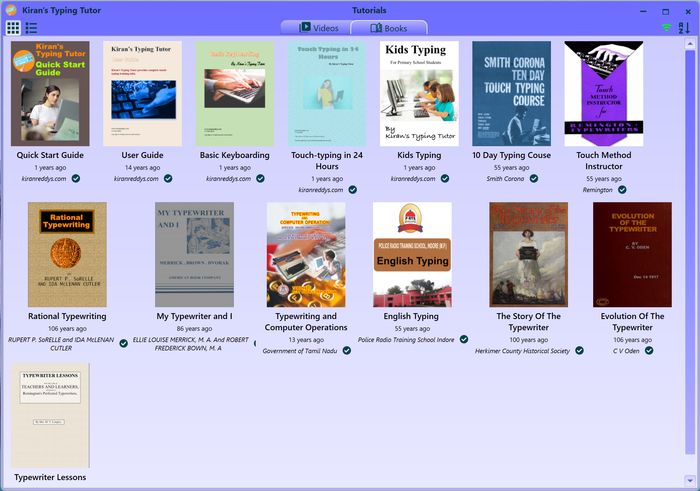Click the User Guide title
The image size is (700, 491).
(142, 155)
